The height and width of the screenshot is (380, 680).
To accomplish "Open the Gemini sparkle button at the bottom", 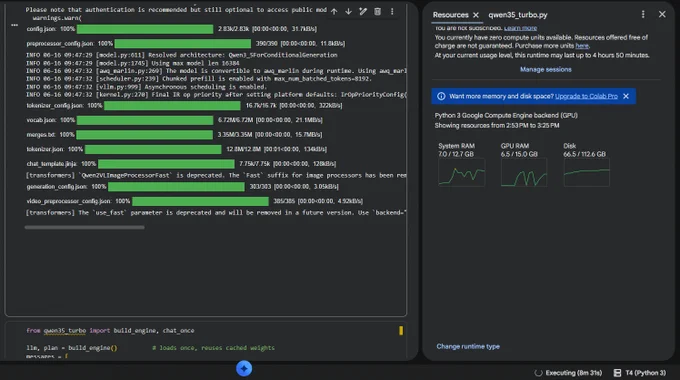I will (244, 368).
